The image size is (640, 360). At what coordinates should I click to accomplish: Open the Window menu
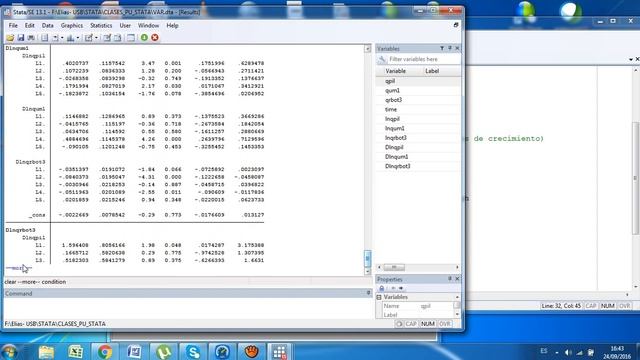point(148,25)
